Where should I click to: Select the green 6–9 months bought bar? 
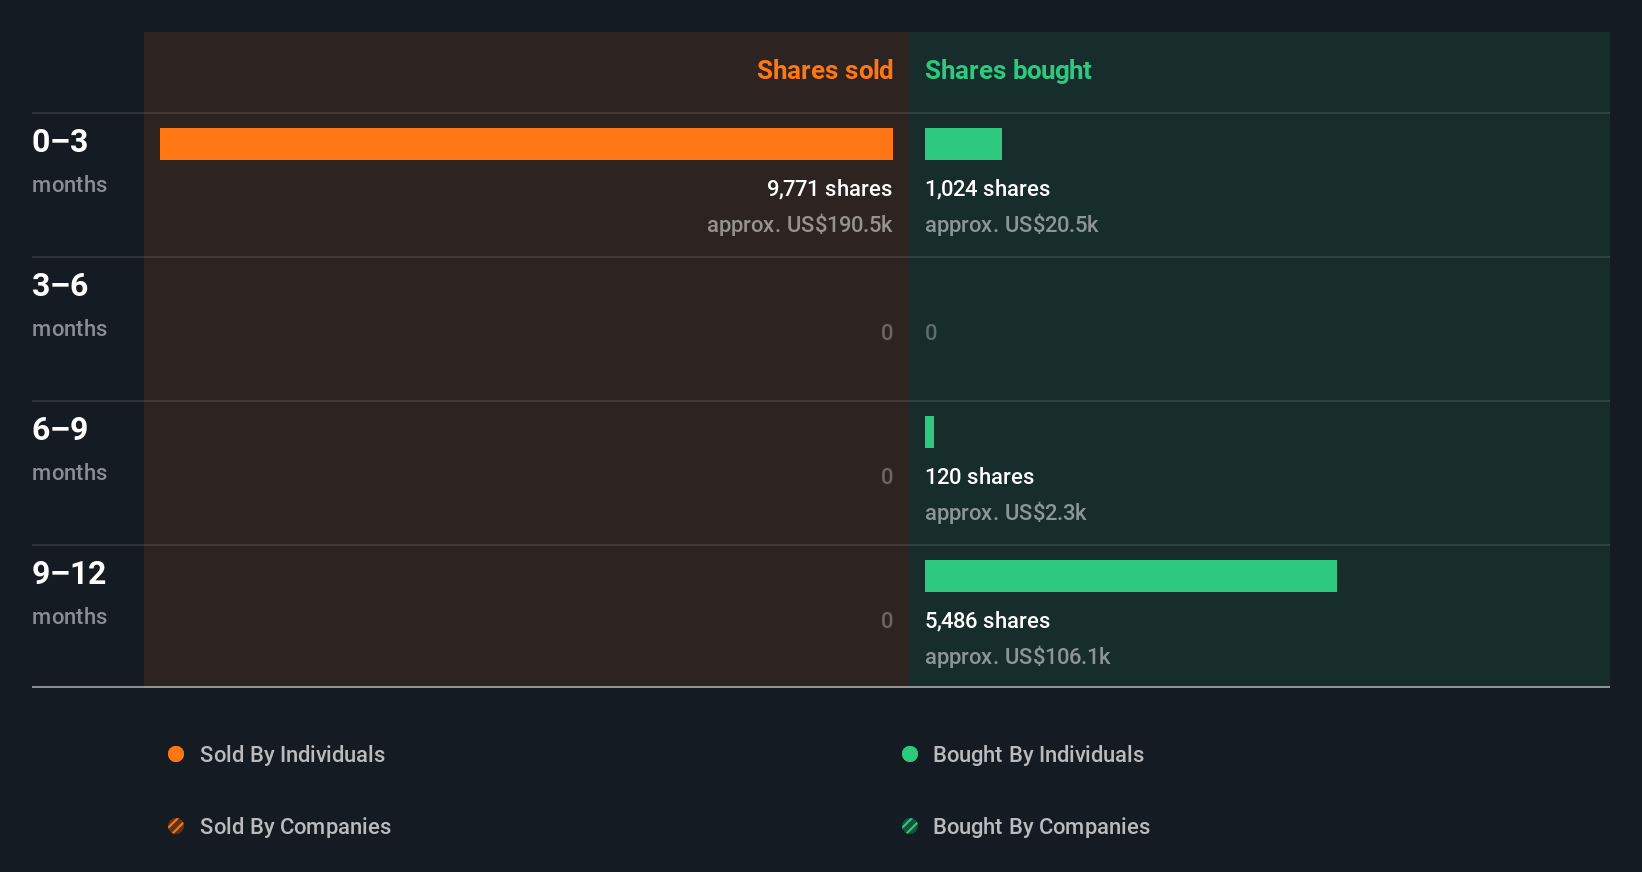coord(929,432)
